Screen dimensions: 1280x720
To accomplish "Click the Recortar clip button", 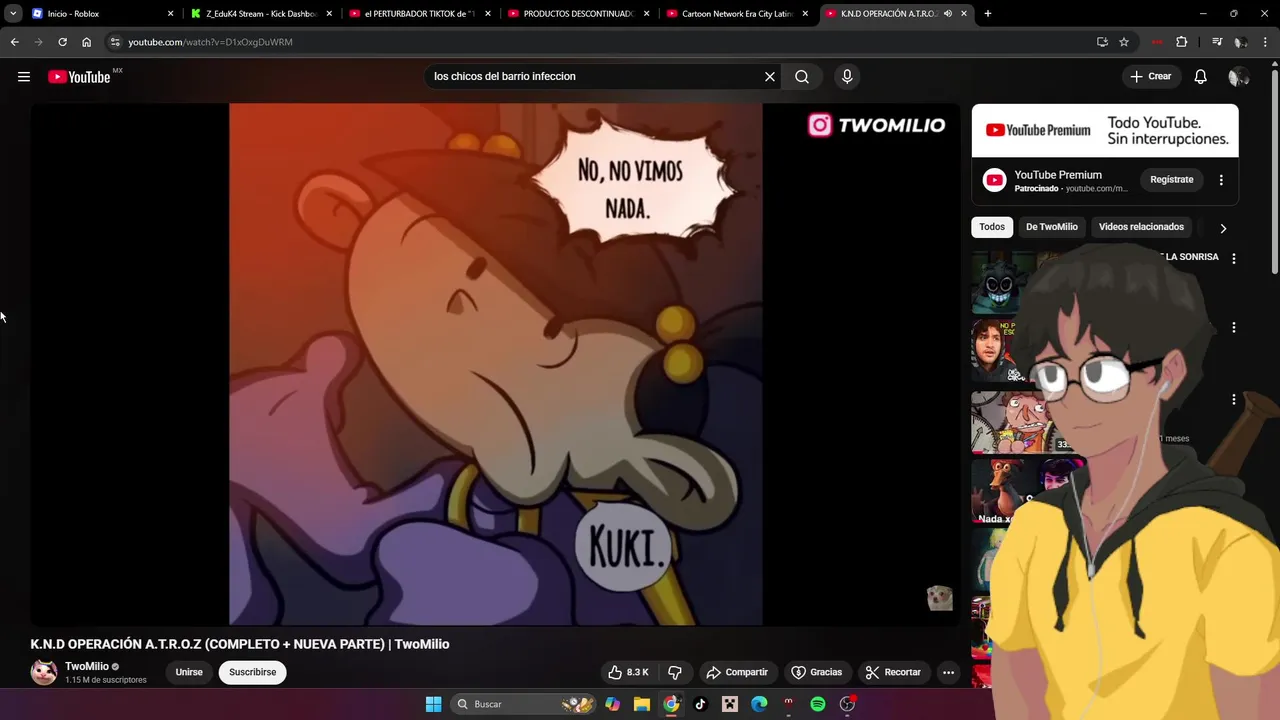I will click(893, 672).
